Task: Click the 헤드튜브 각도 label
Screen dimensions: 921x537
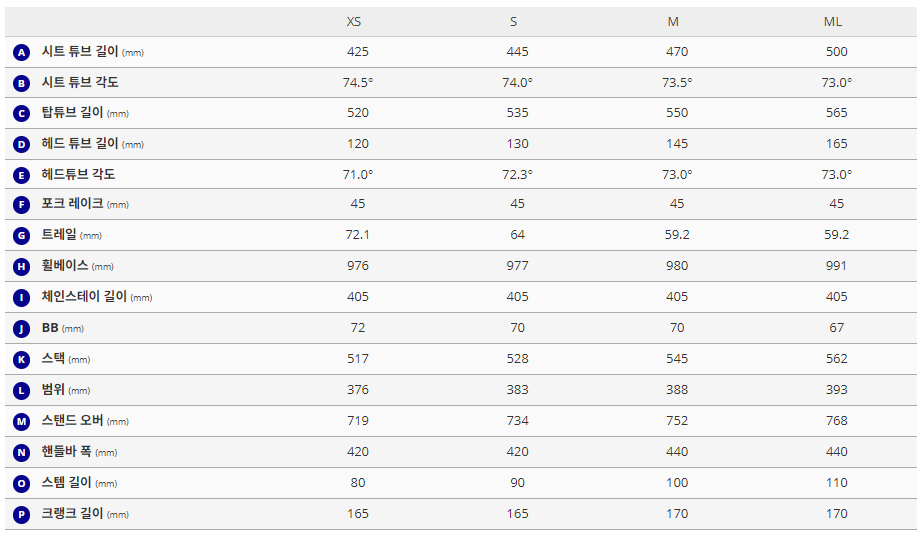Action: [x=78, y=174]
